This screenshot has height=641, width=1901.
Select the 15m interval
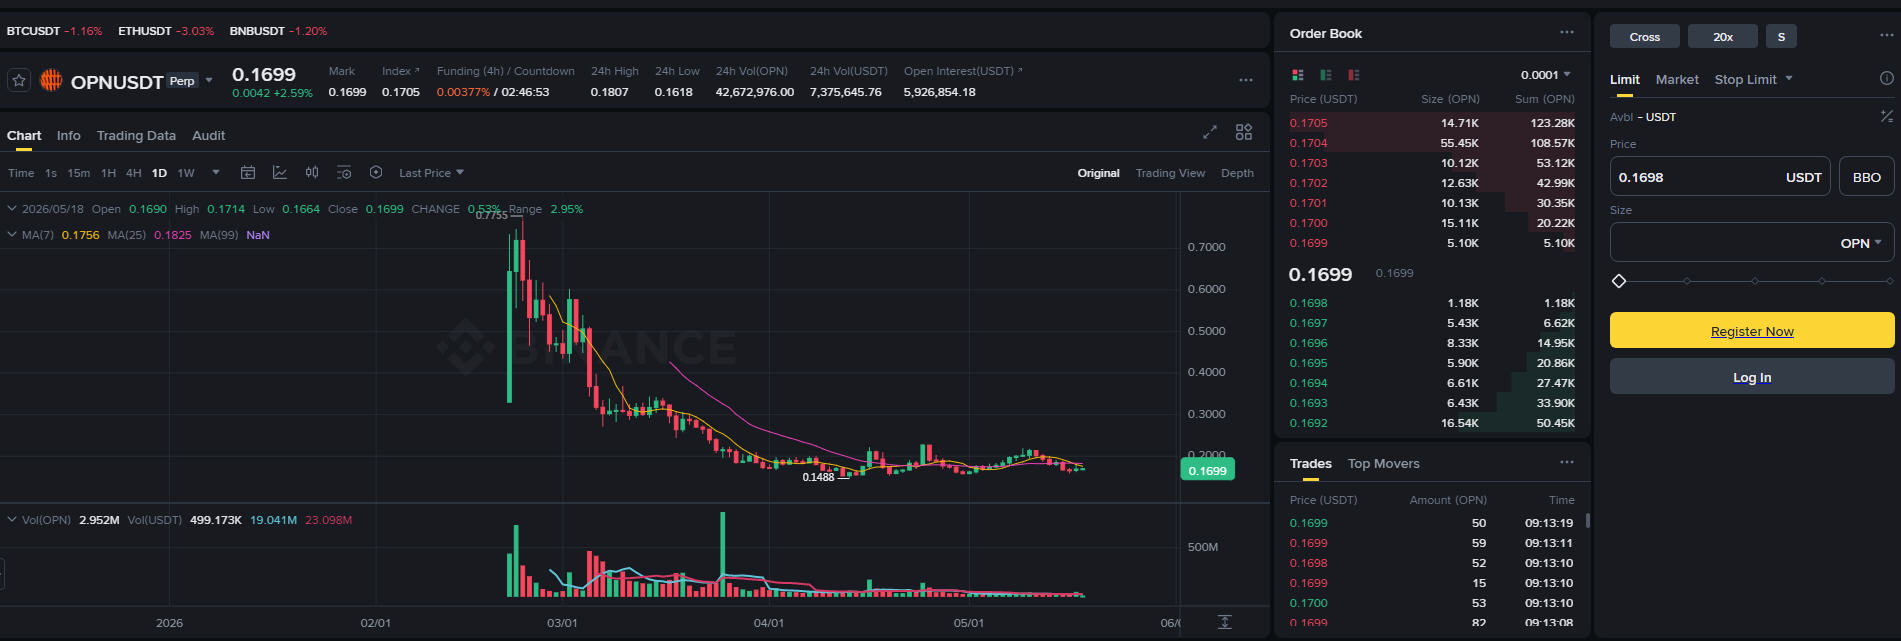pyautogui.click(x=79, y=173)
